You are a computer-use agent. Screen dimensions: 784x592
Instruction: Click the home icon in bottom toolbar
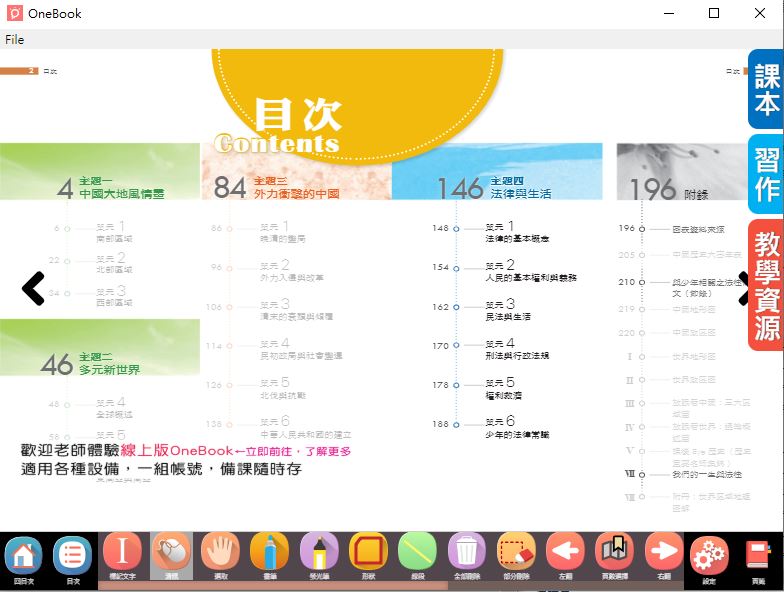(x=24, y=555)
